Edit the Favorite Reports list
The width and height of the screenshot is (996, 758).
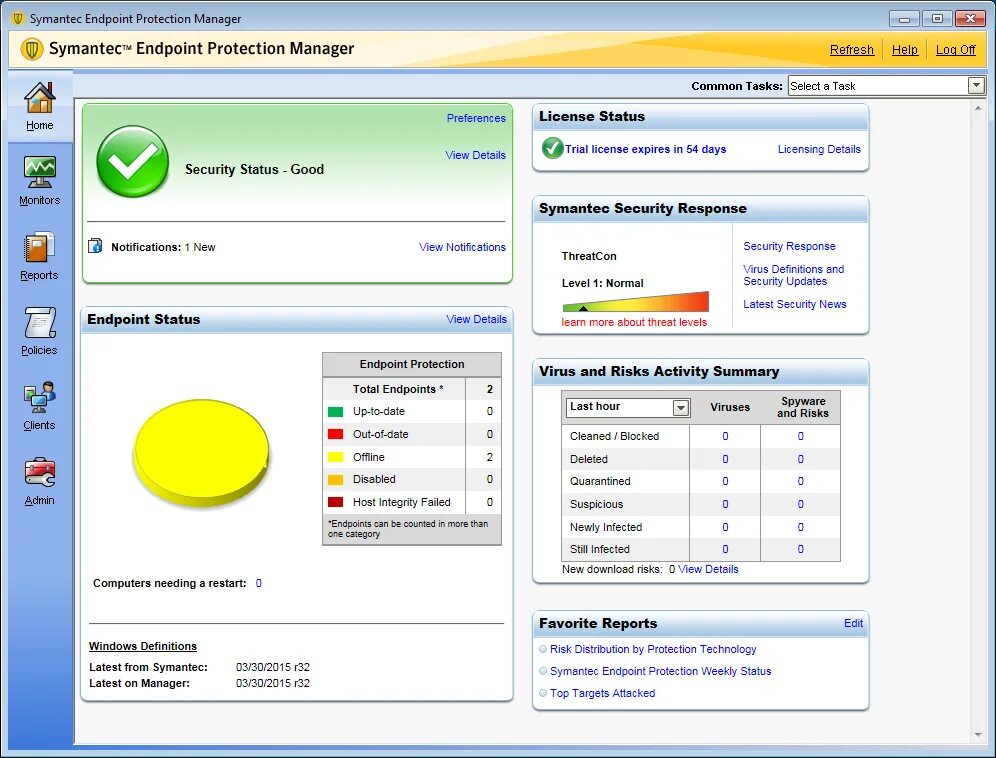click(x=853, y=623)
